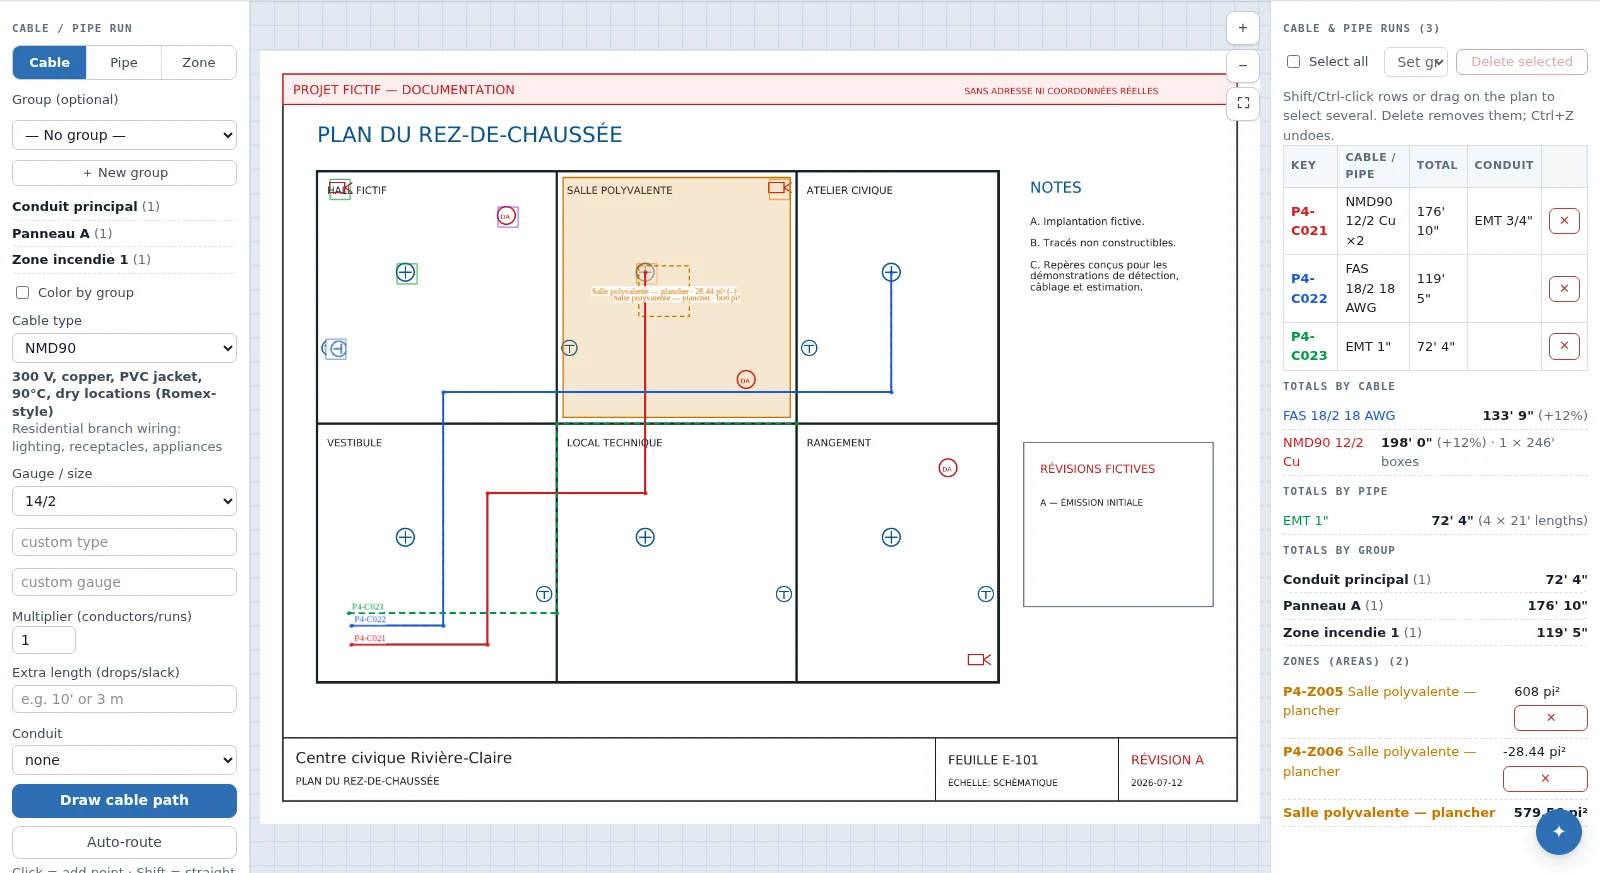This screenshot has width=1600, height=873.
Task: Delete run P4-C023 with its X button
Action: [x=1564, y=346]
